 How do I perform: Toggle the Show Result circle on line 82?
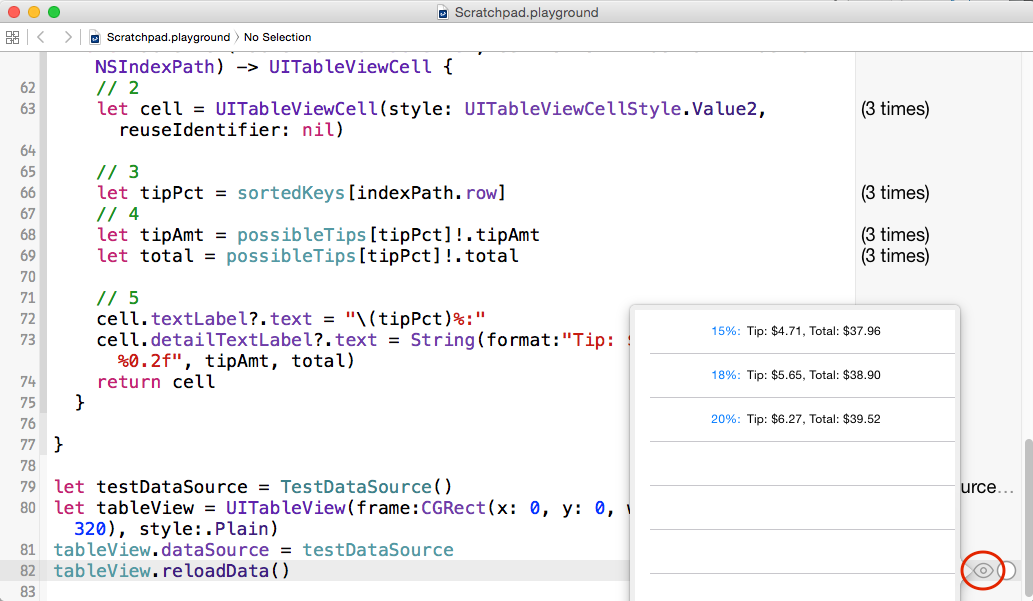(1008, 571)
